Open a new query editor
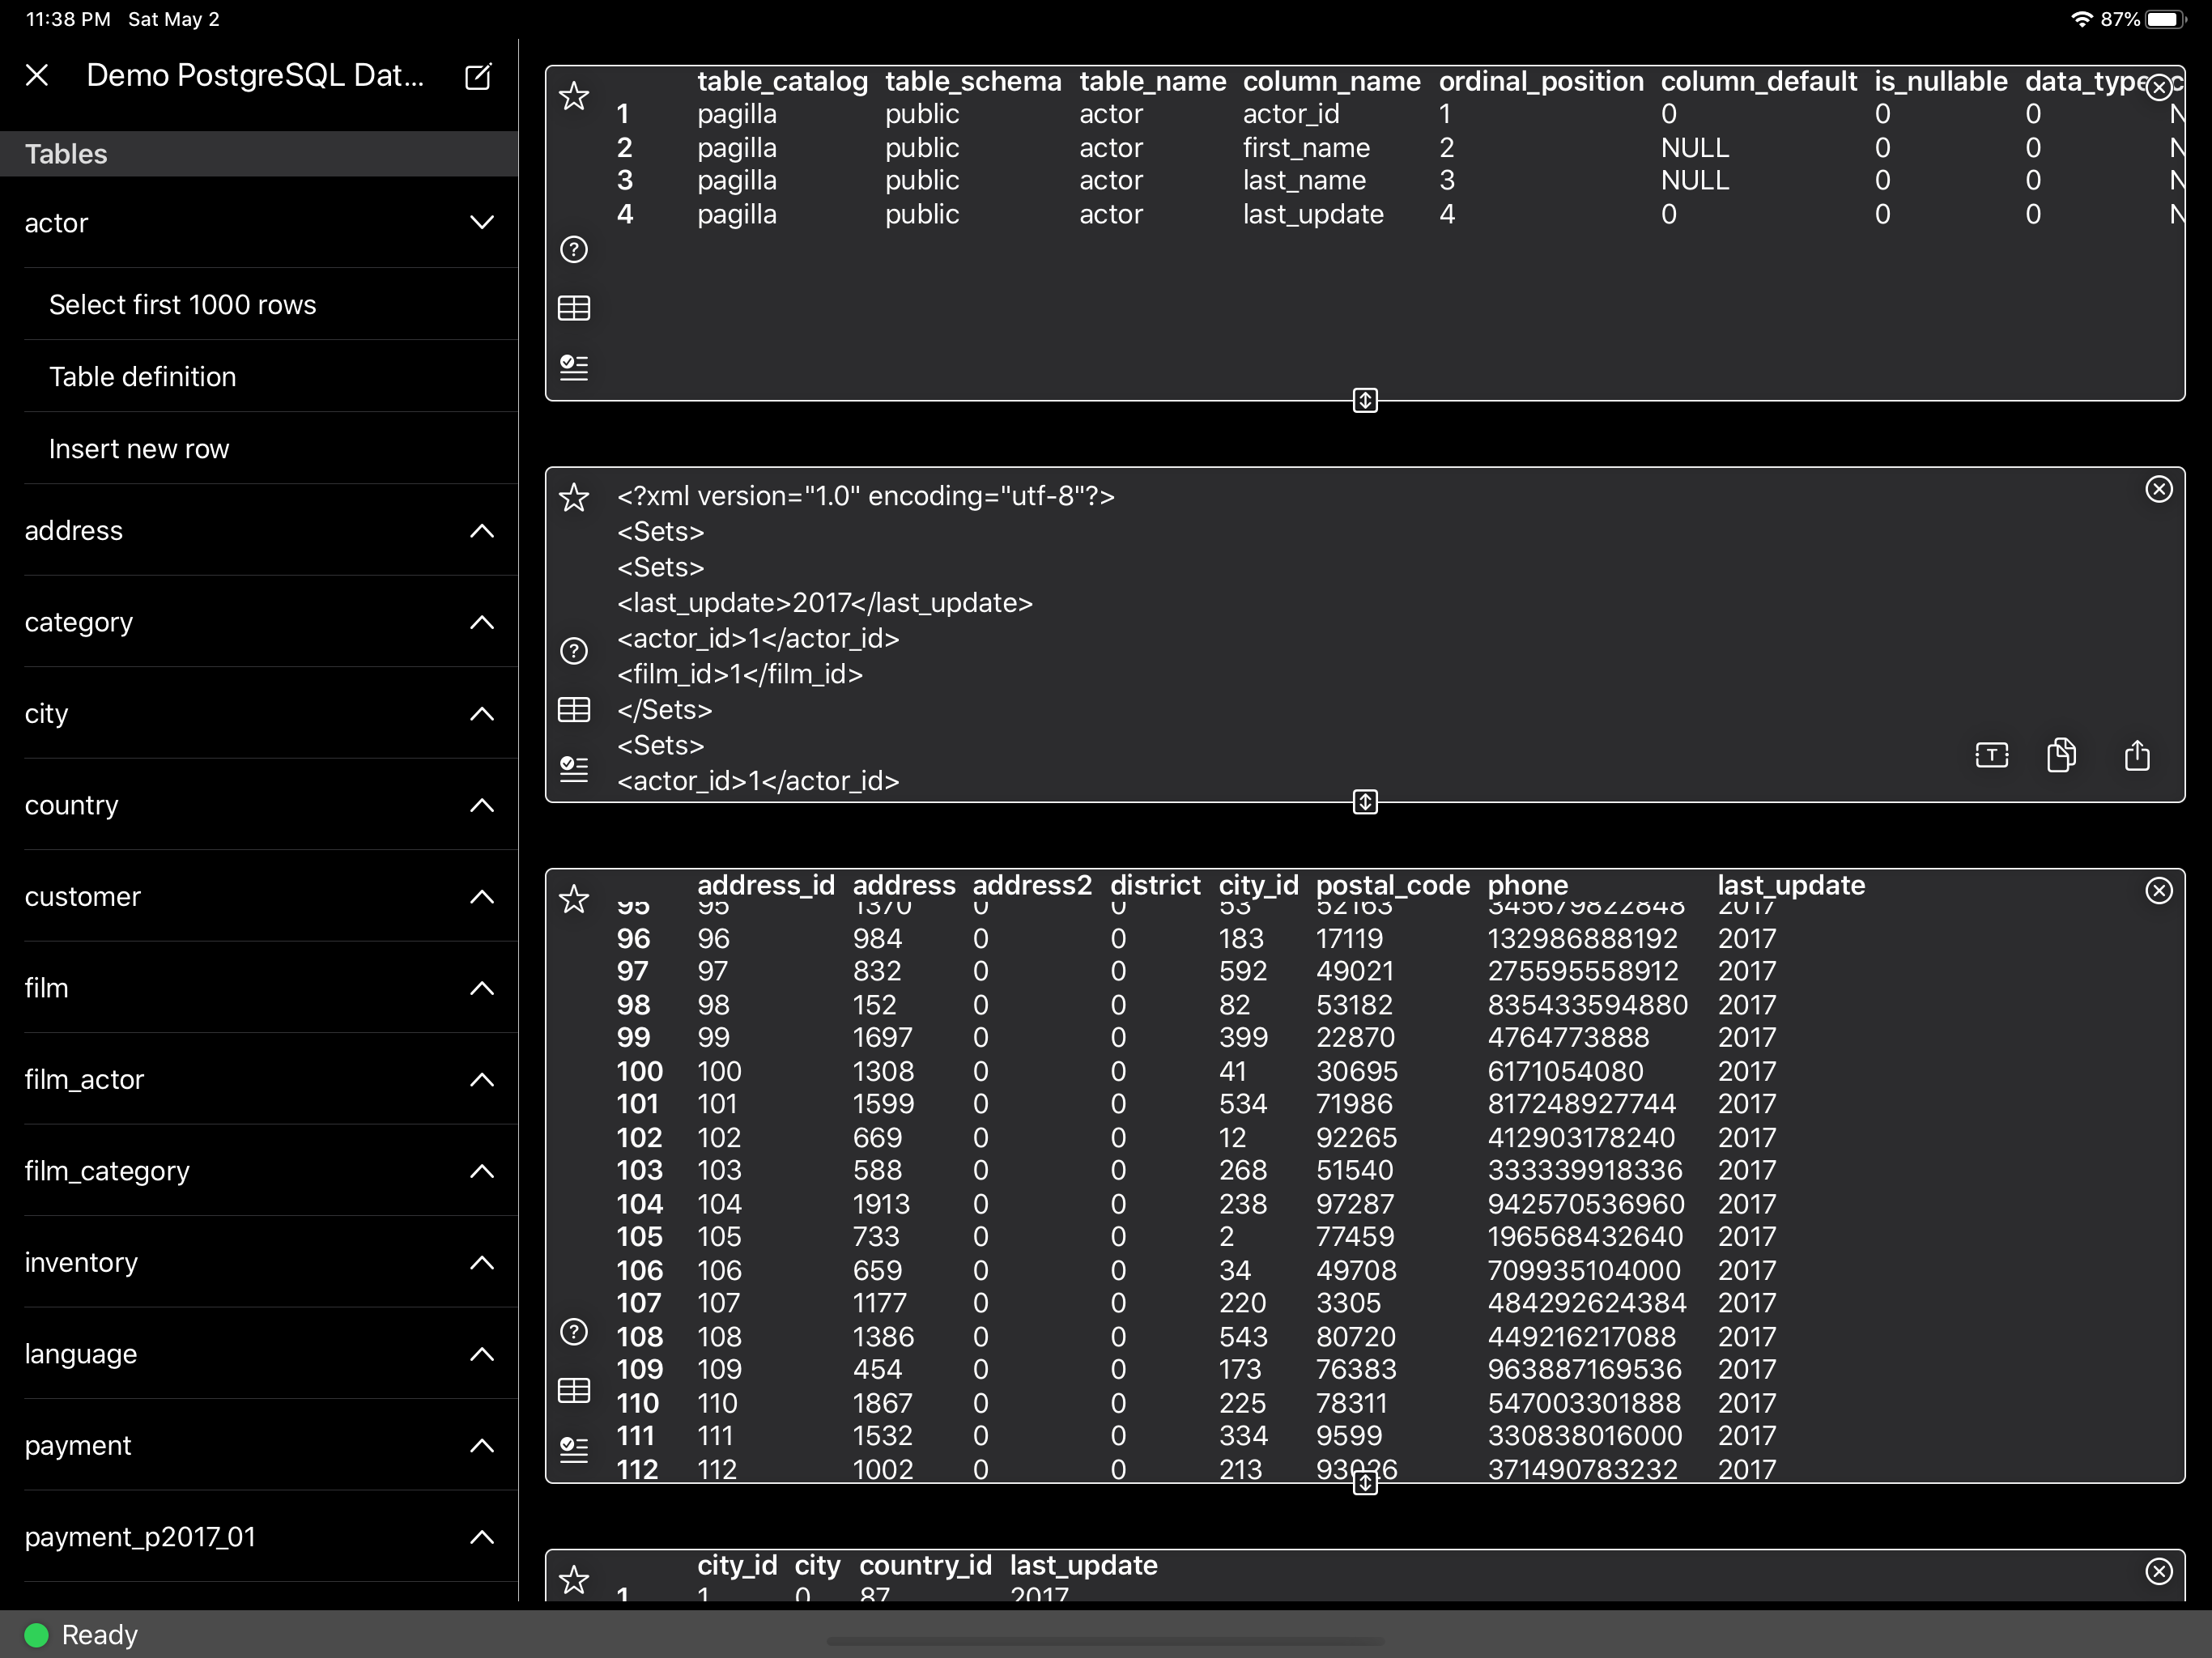This screenshot has width=2212, height=1658. [478, 75]
